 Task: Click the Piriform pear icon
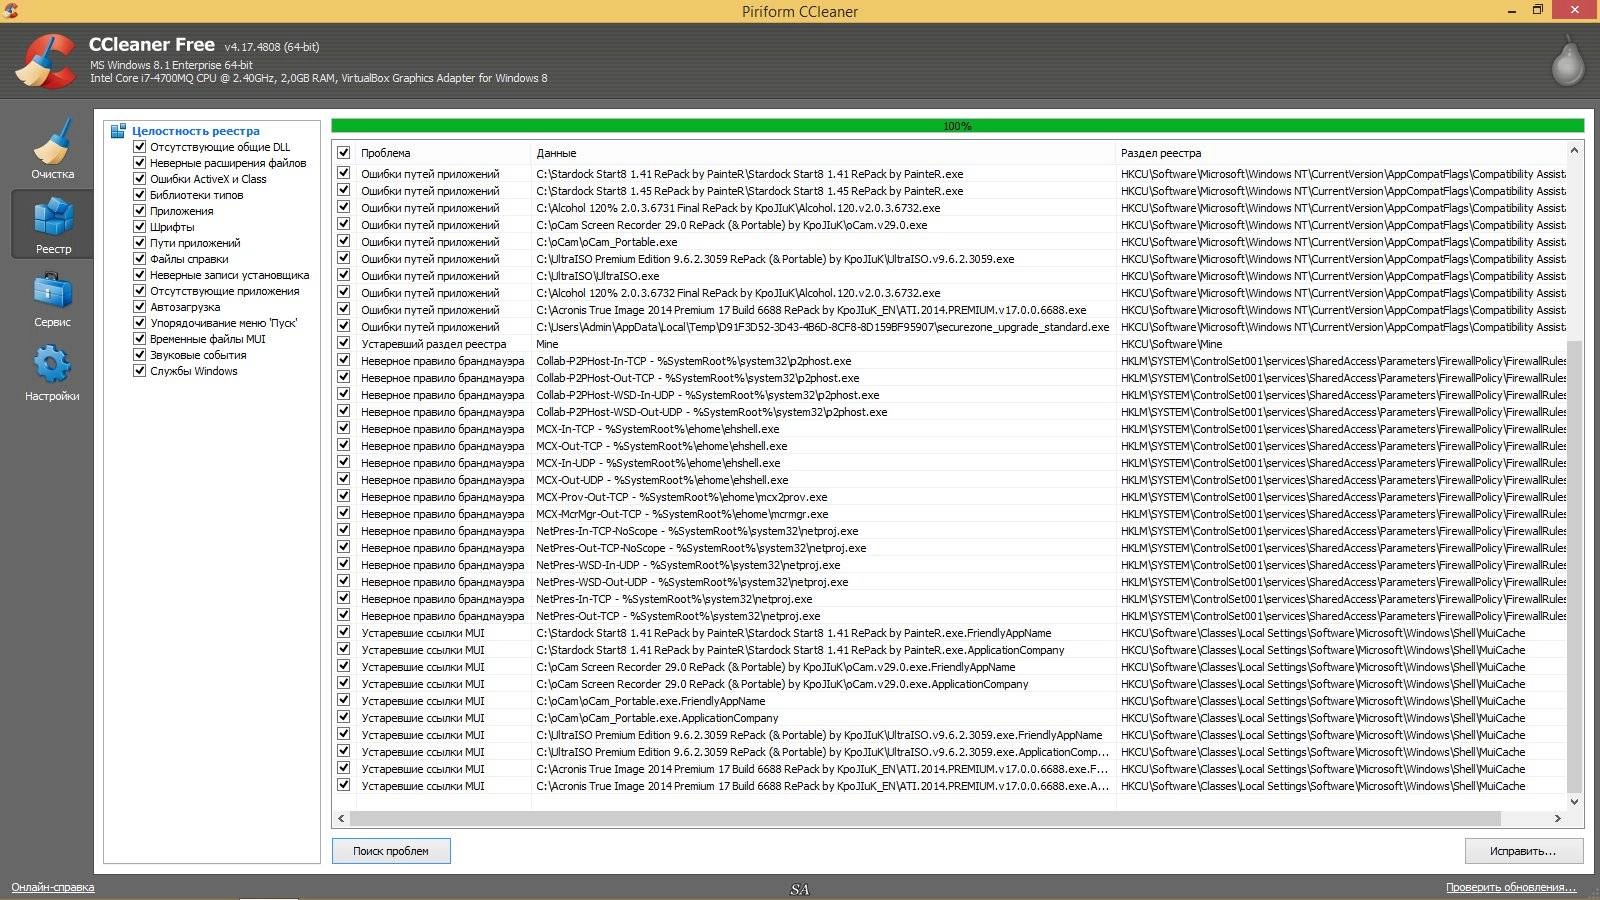(1568, 62)
